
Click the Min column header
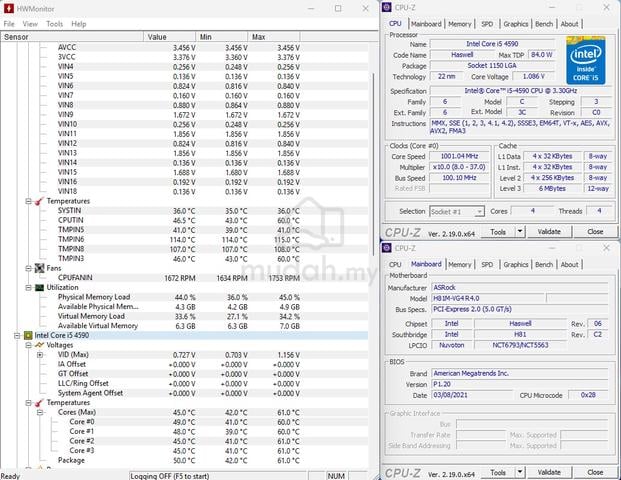click(221, 37)
